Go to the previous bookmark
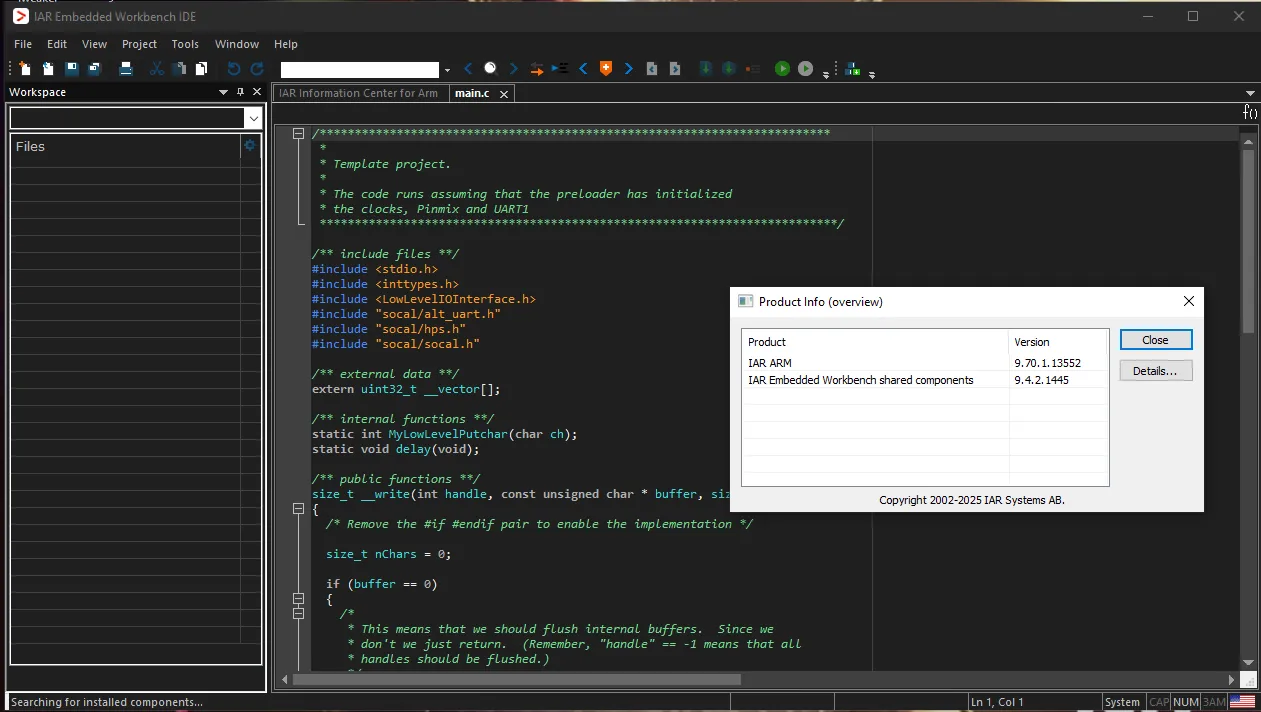This screenshot has width=1261, height=712. [583, 69]
